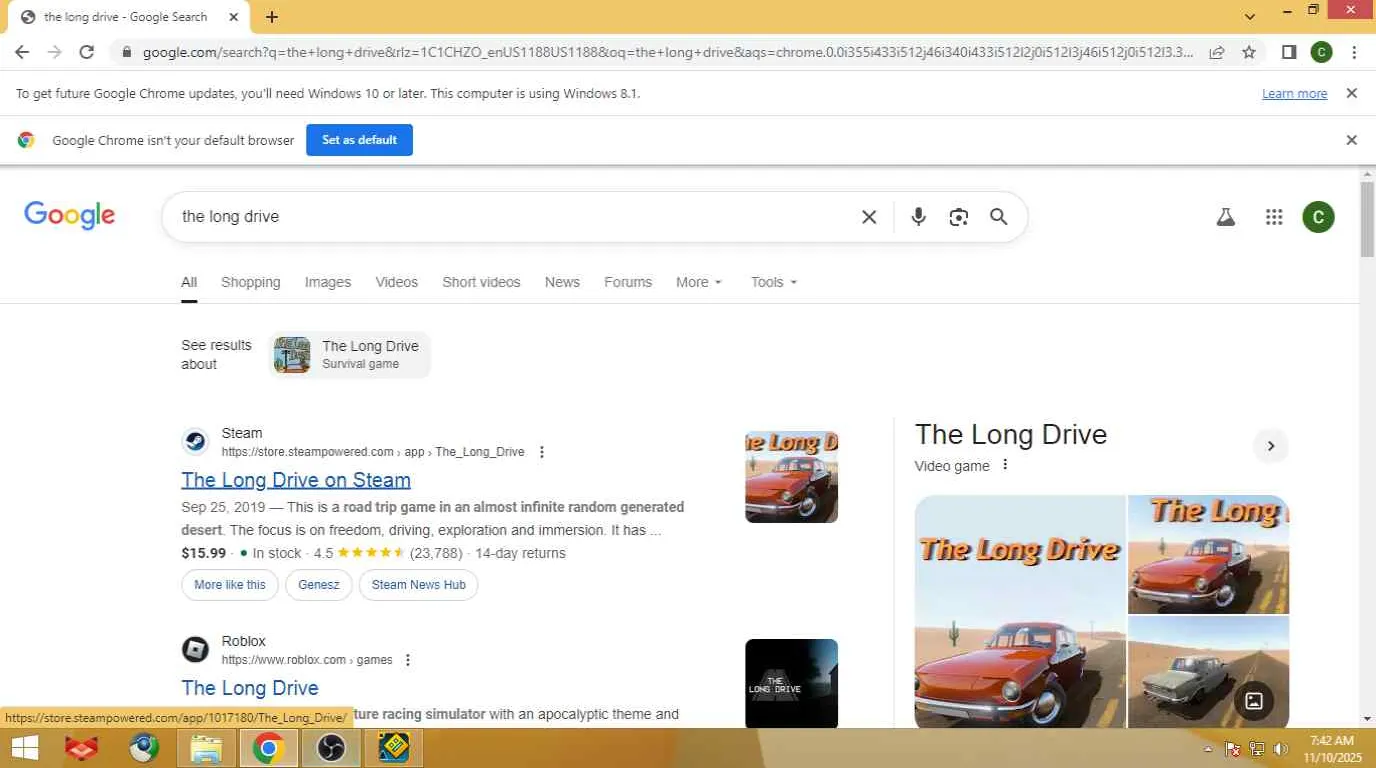This screenshot has height=768, width=1376.
Task: Open the Chrome three-dot menu
Action: pyautogui.click(x=1354, y=52)
